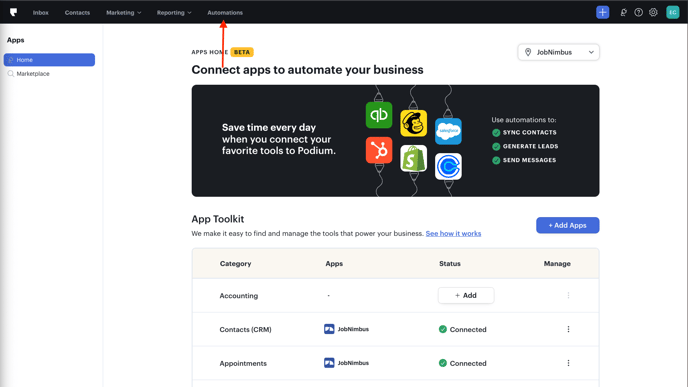Click the Marketplace search icon
This screenshot has width=688, height=387.
click(x=11, y=74)
